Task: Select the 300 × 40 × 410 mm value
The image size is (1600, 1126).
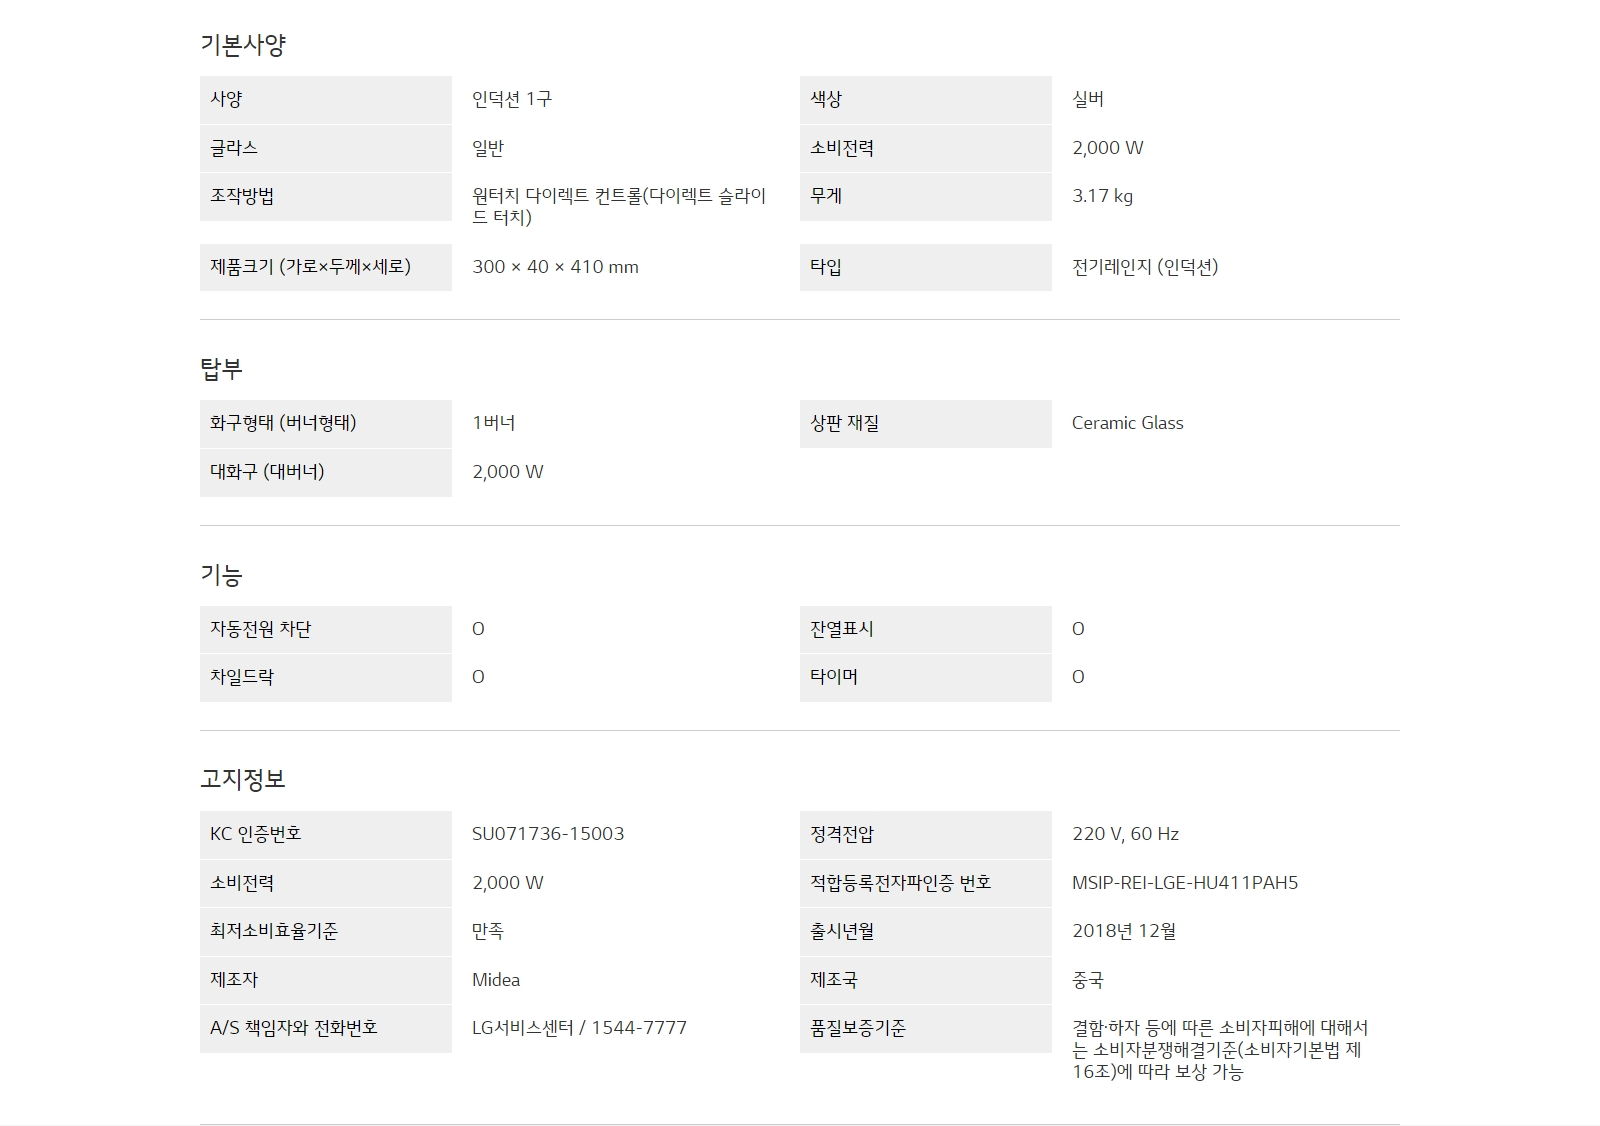Action: click(x=555, y=267)
